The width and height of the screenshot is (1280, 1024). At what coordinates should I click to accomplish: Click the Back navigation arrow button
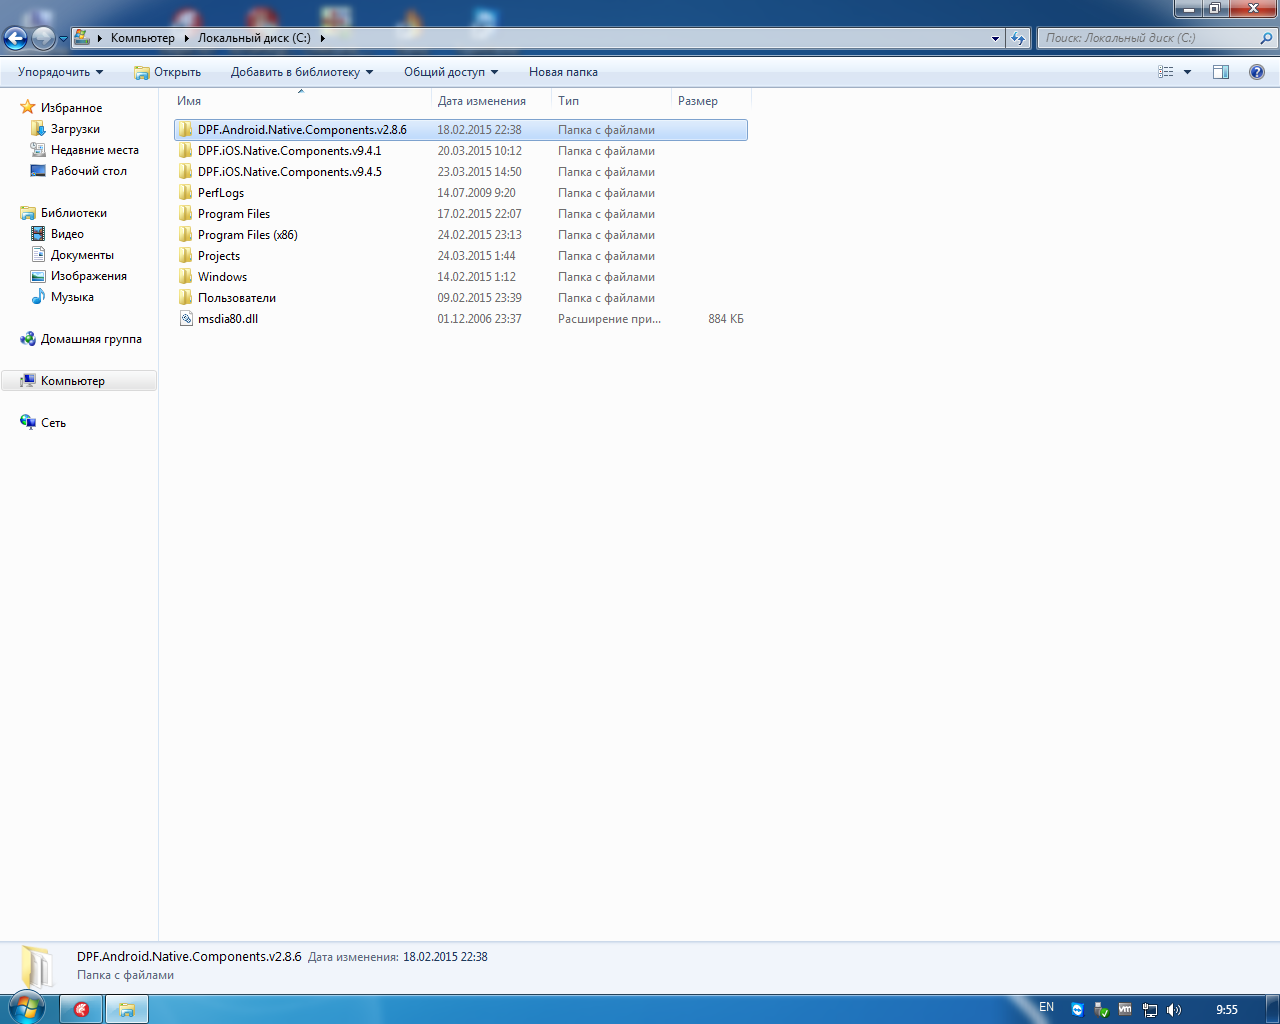coord(16,39)
